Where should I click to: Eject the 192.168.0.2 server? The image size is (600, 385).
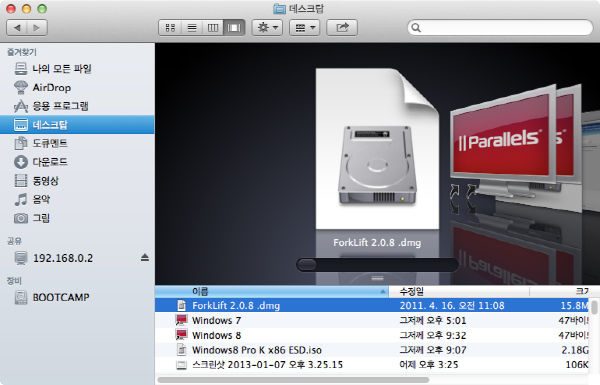coord(145,258)
